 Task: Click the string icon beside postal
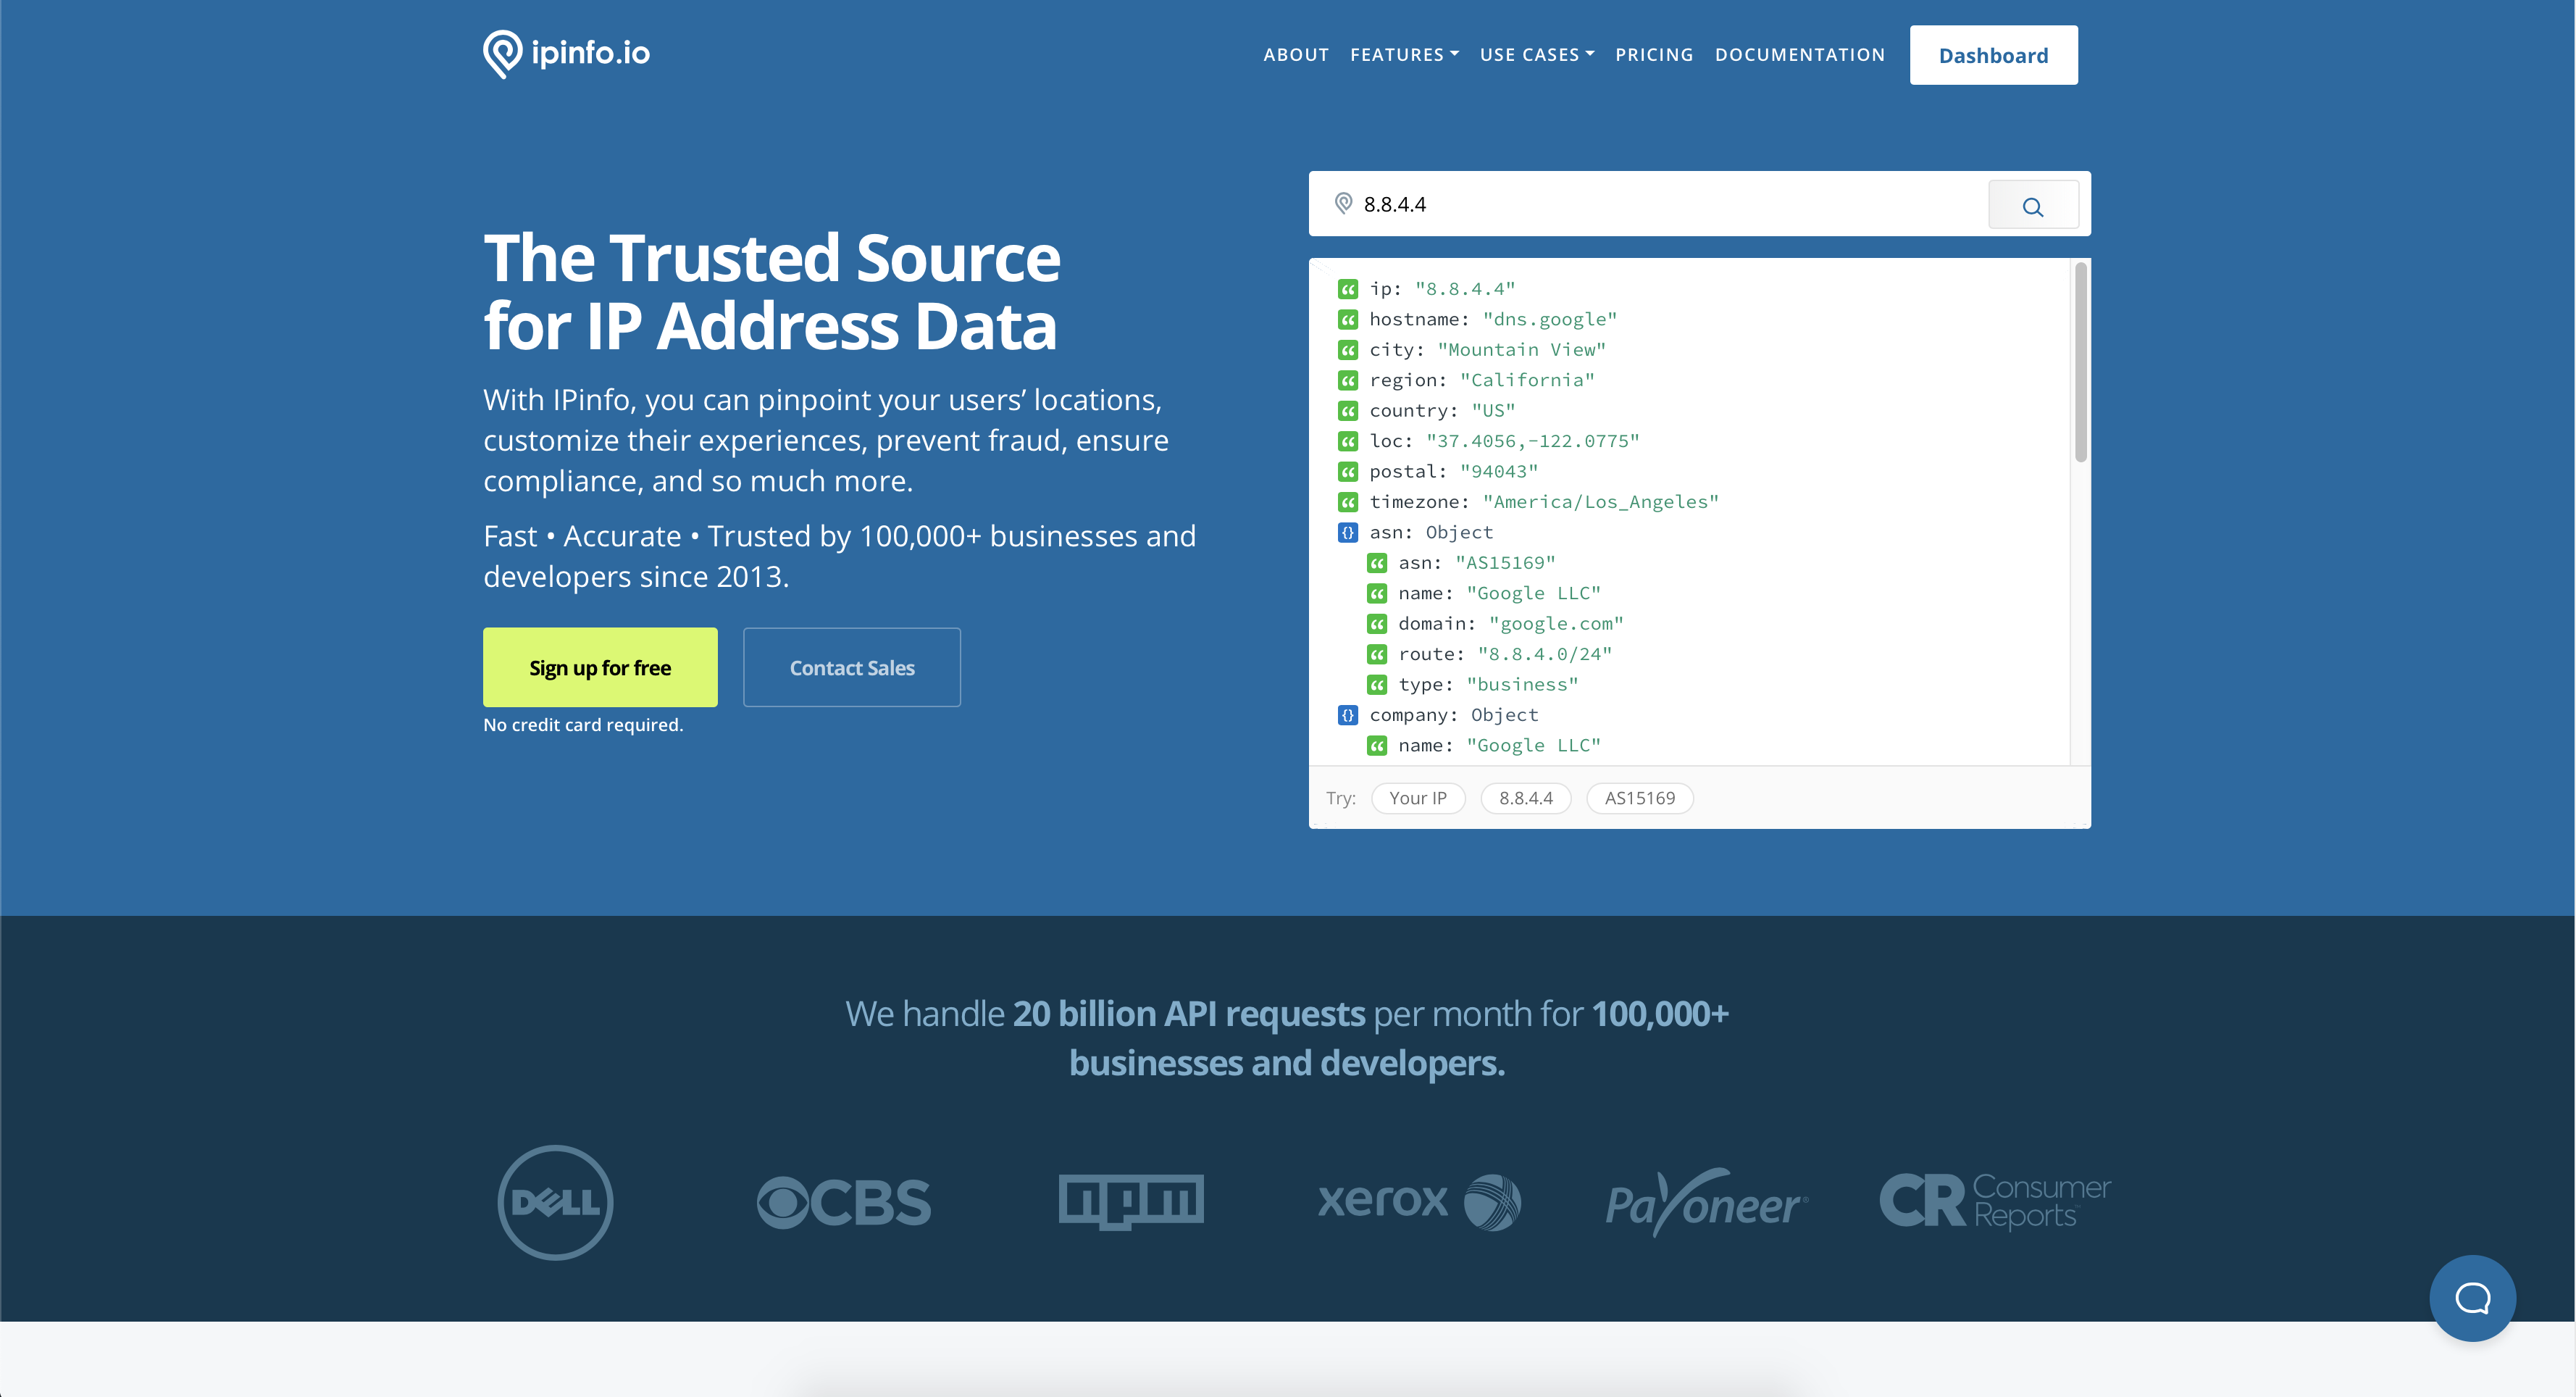(1348, 472)
